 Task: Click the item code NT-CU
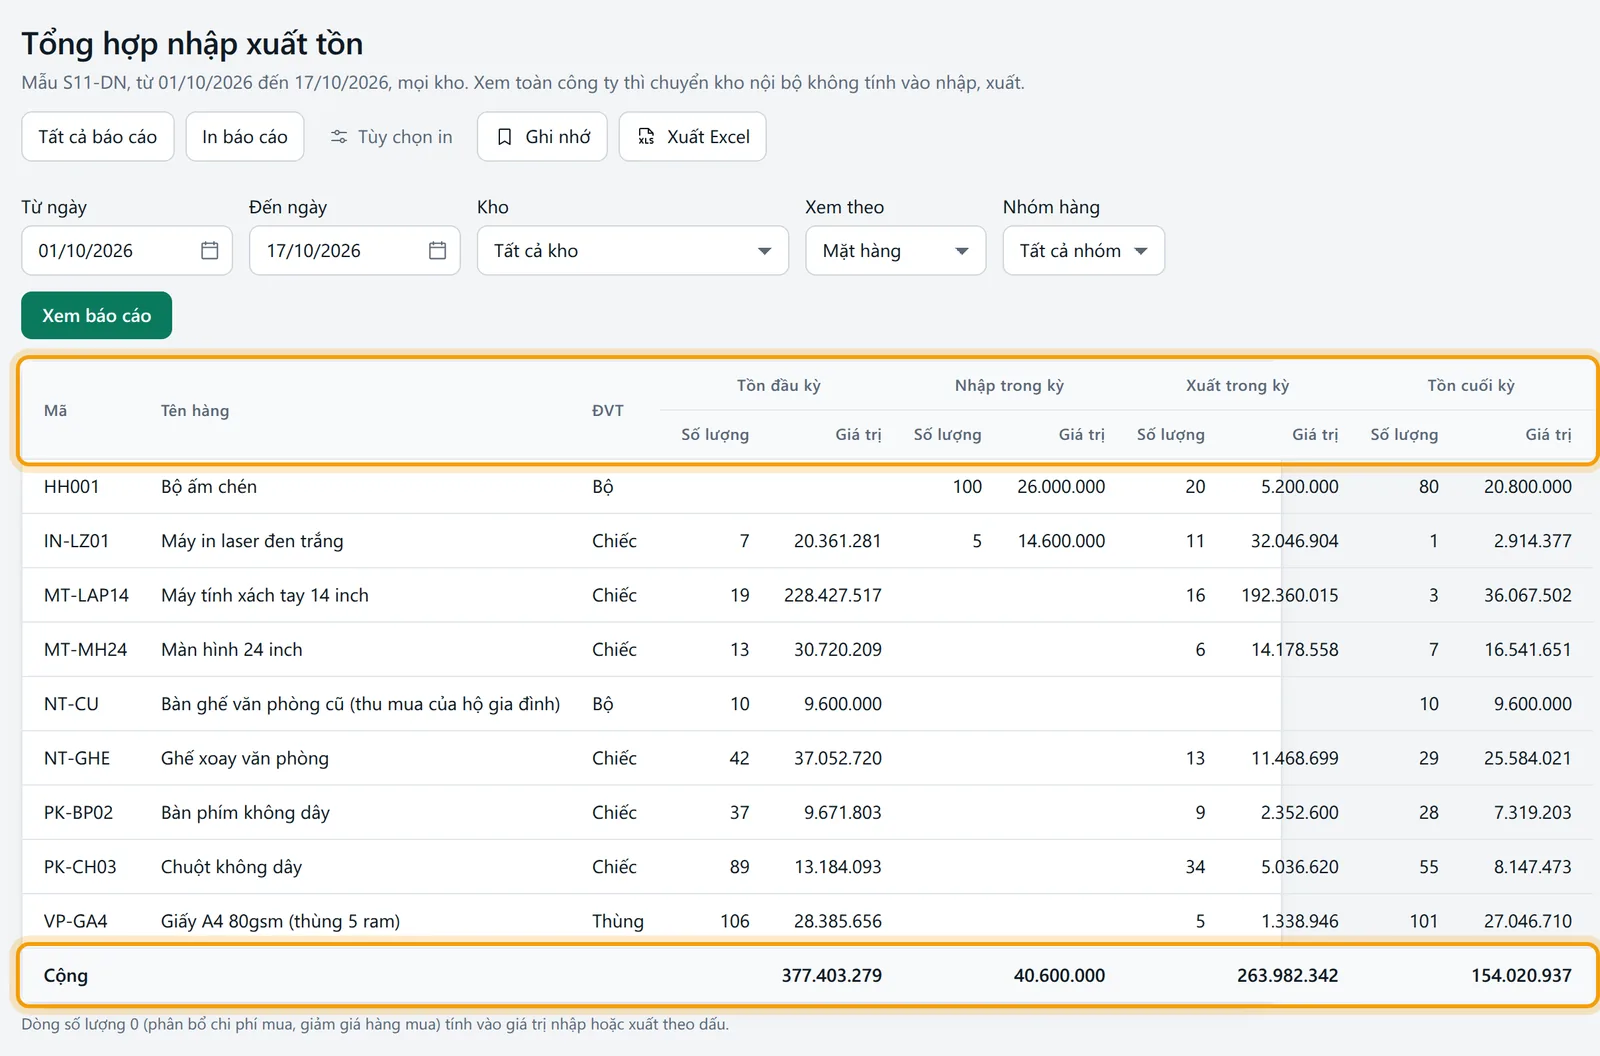tap(71, 704)
